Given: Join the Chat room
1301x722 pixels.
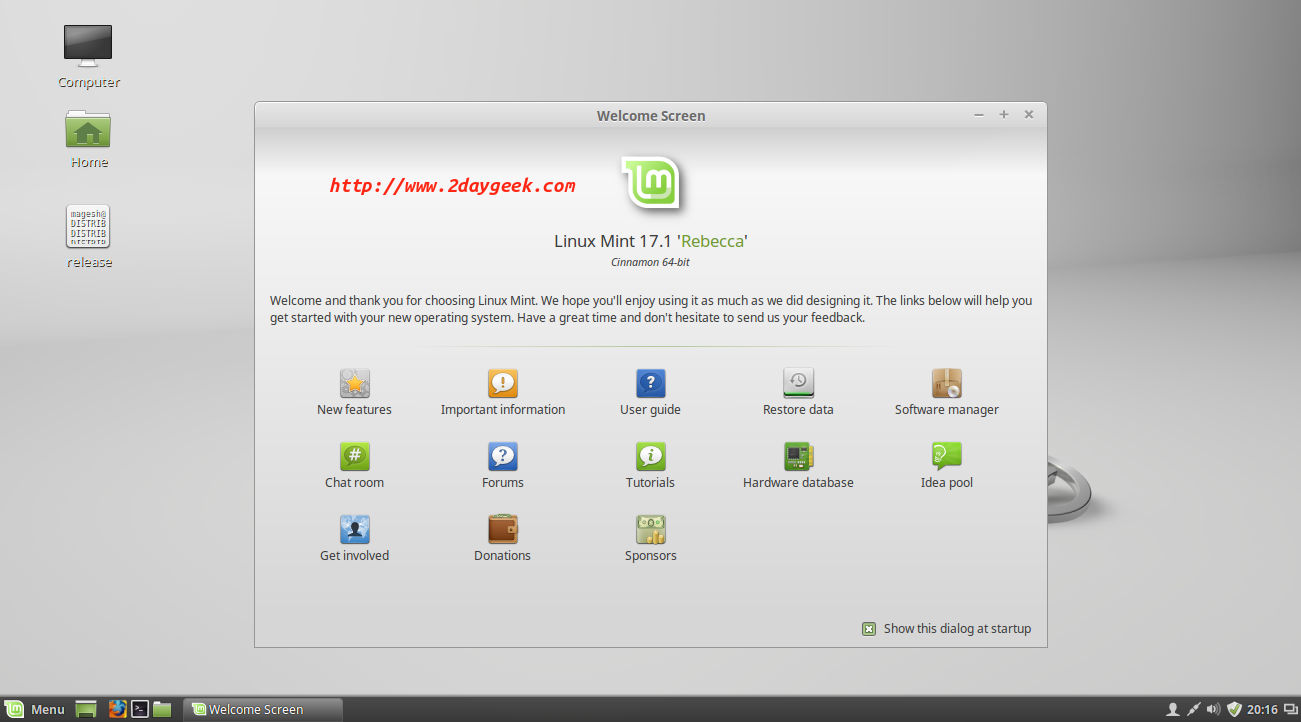Looking at the screenshot, I should 354,465.
